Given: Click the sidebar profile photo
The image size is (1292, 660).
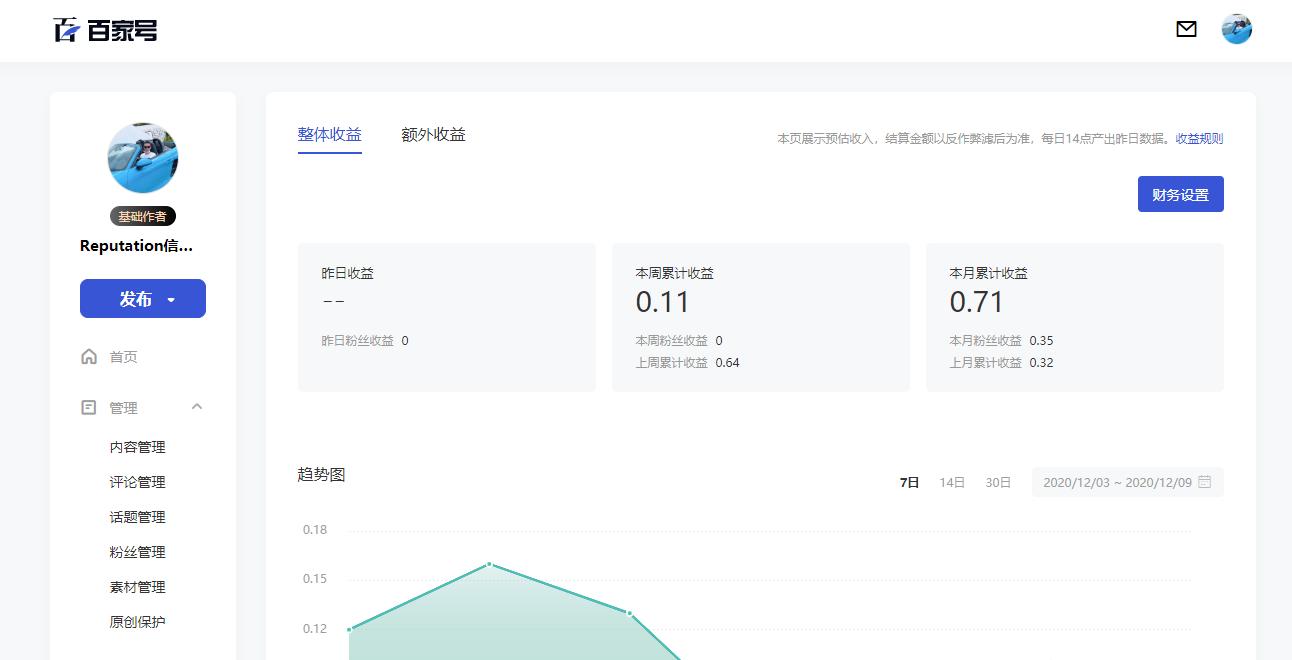Looking at the screenshot, I should coord(143,157).
